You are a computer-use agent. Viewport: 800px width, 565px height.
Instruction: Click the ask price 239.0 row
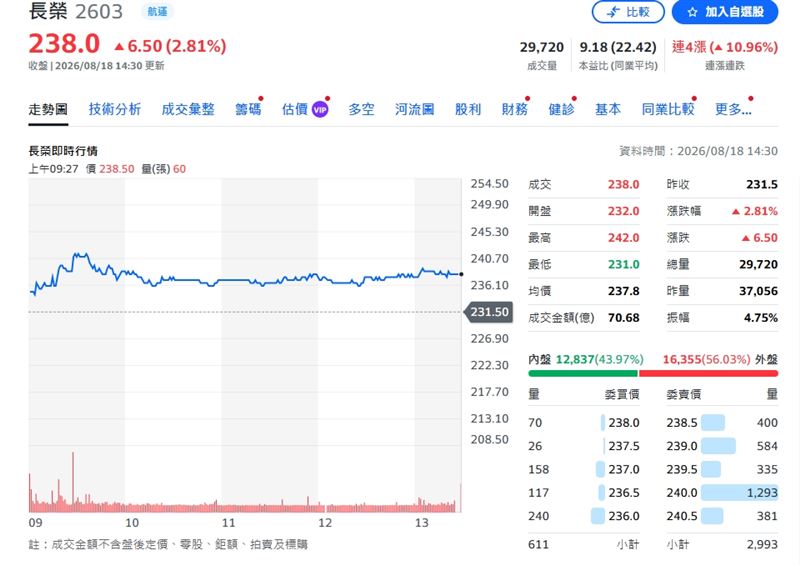[722, 446]
